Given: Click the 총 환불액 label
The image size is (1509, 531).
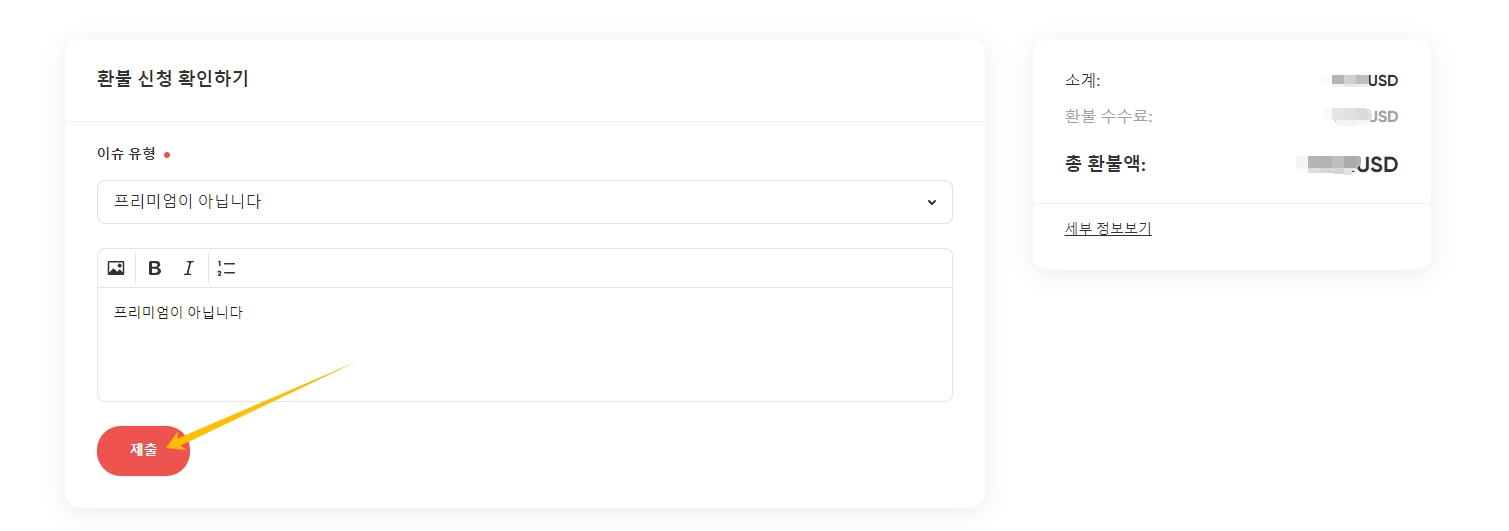Looking at the screenshot, I should (x=1106, y=164).
